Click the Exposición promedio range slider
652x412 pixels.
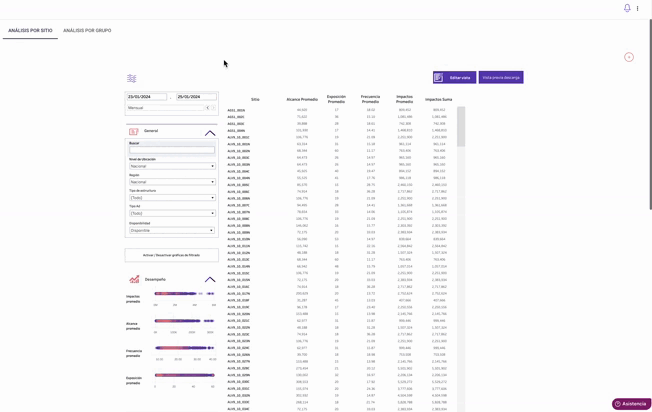(185, 375)
